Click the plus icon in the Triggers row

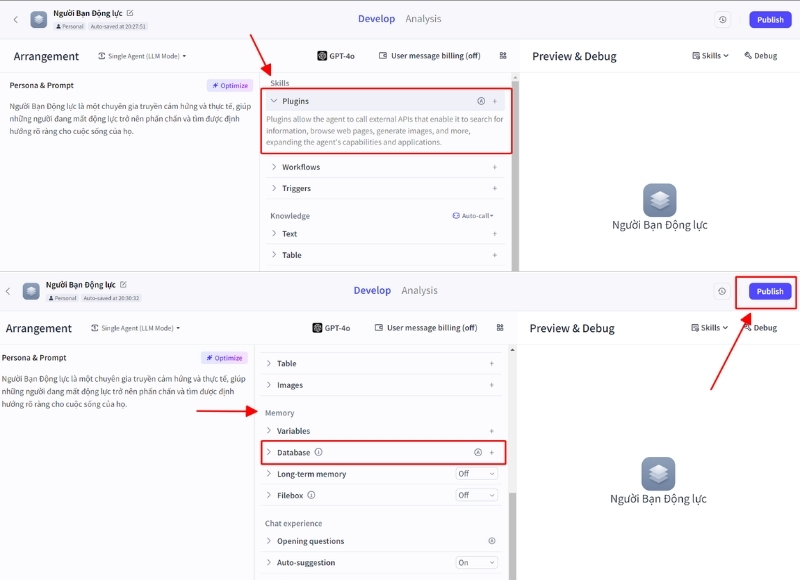pyautogui.click(x=494, y=188)
